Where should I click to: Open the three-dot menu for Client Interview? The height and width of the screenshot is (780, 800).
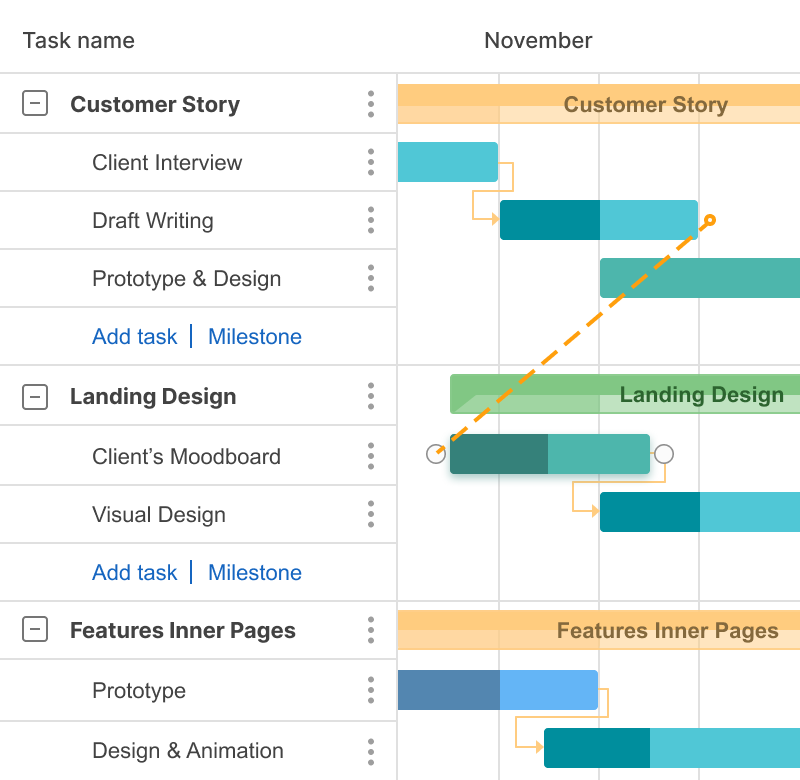(x=371, y=162)
